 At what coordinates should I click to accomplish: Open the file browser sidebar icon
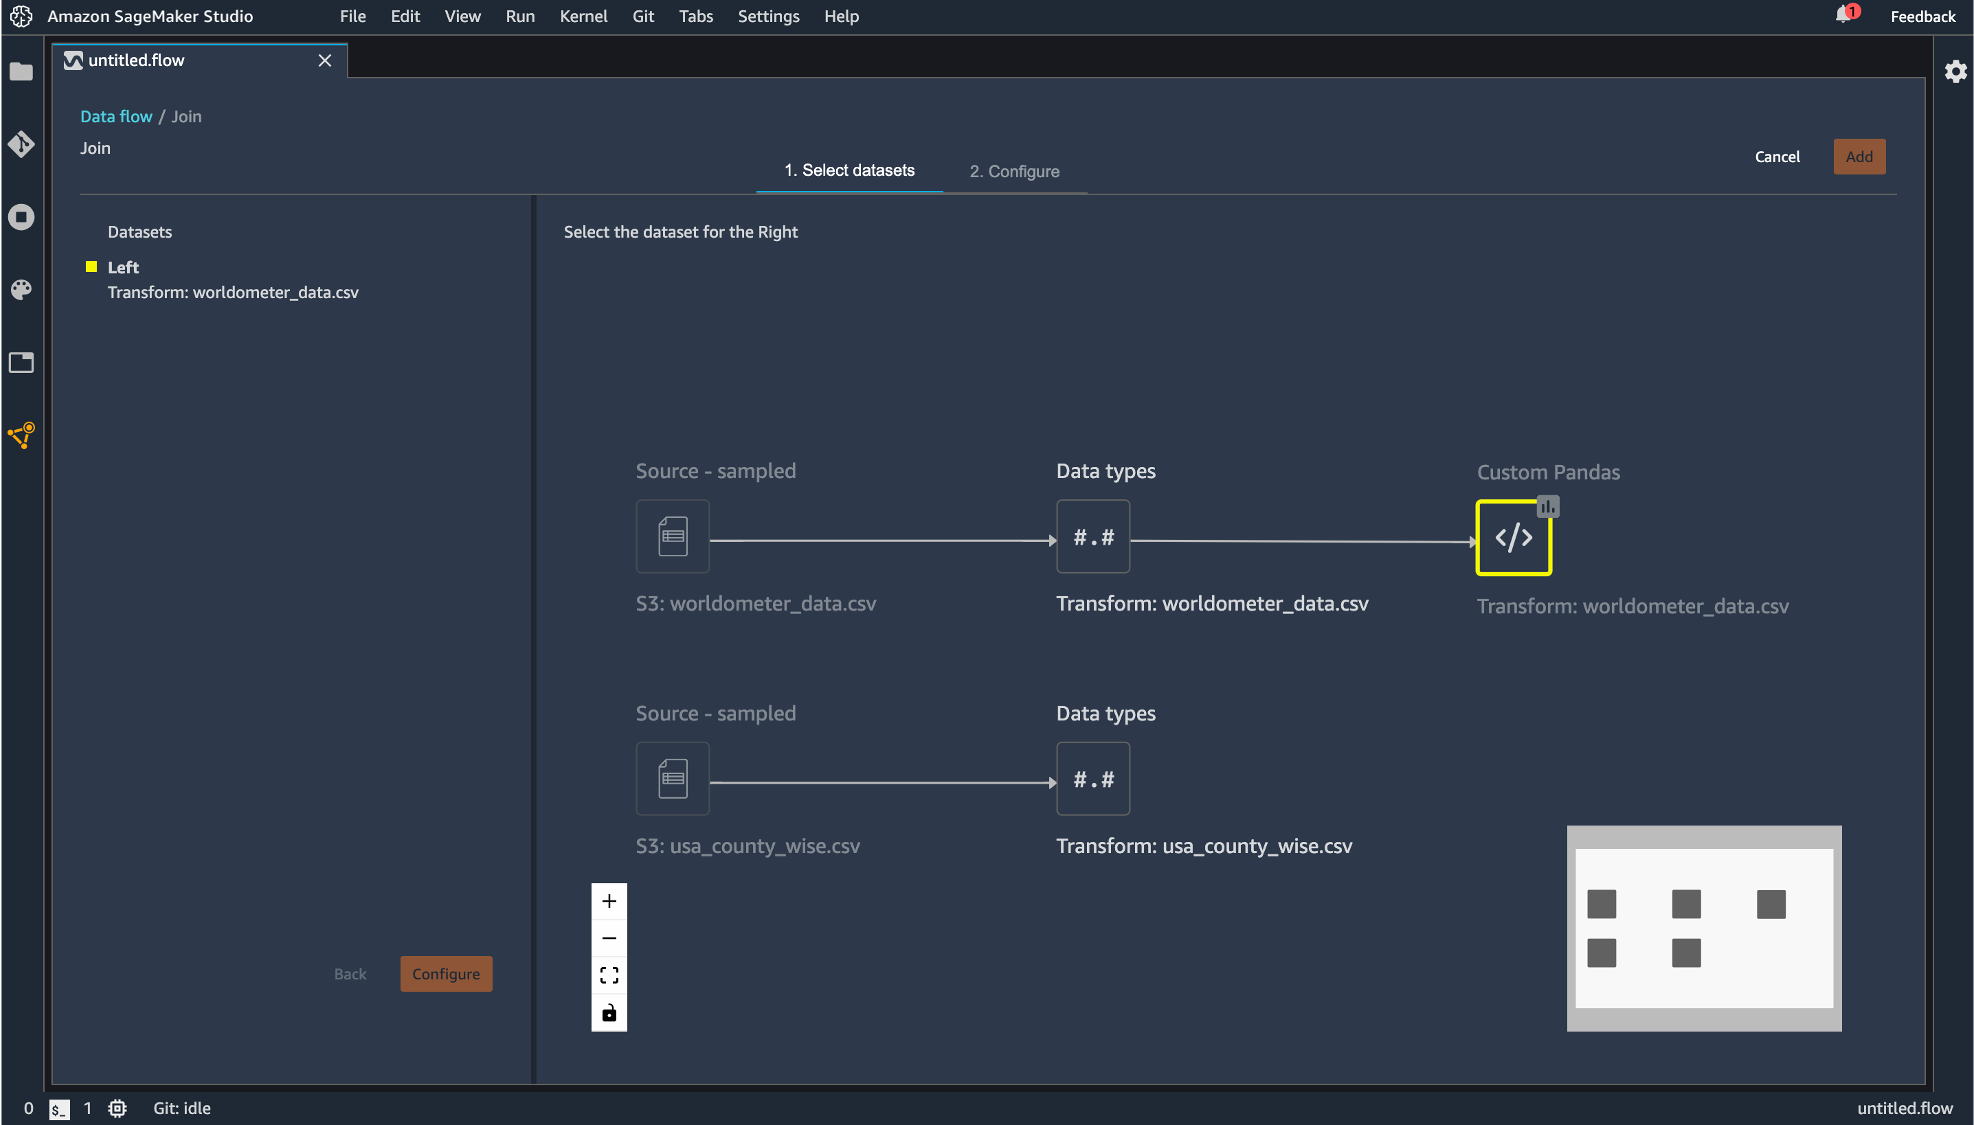[x=21, y=72]
